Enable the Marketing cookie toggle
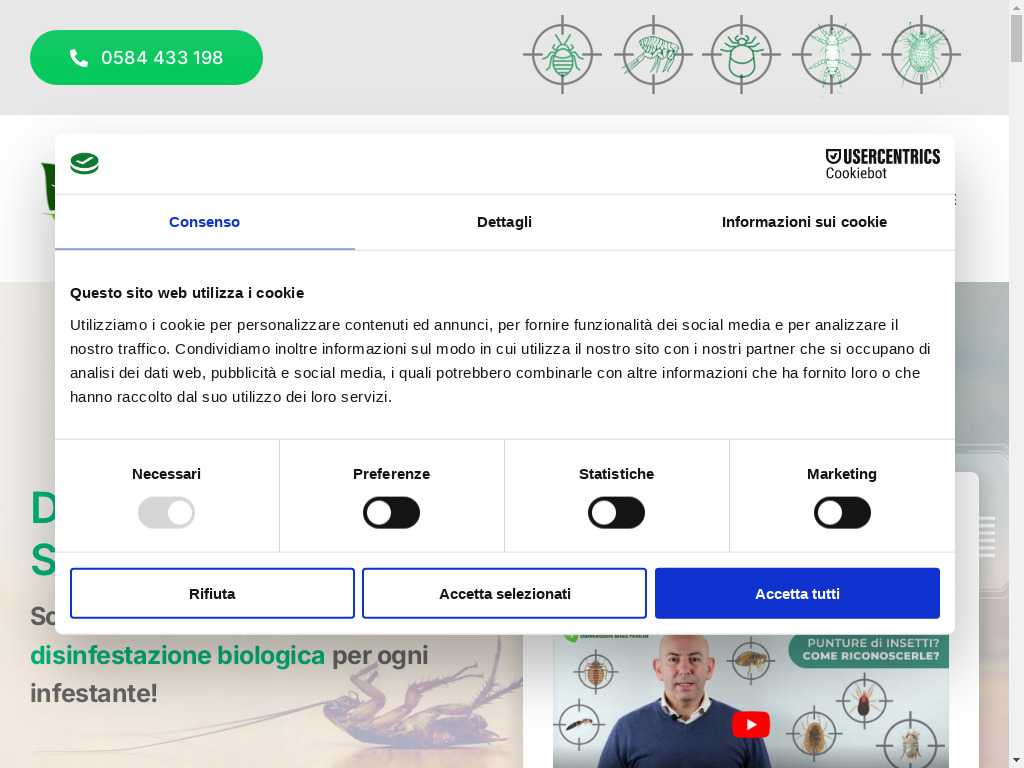This screenshot has height=768, width=1024. 842,513
